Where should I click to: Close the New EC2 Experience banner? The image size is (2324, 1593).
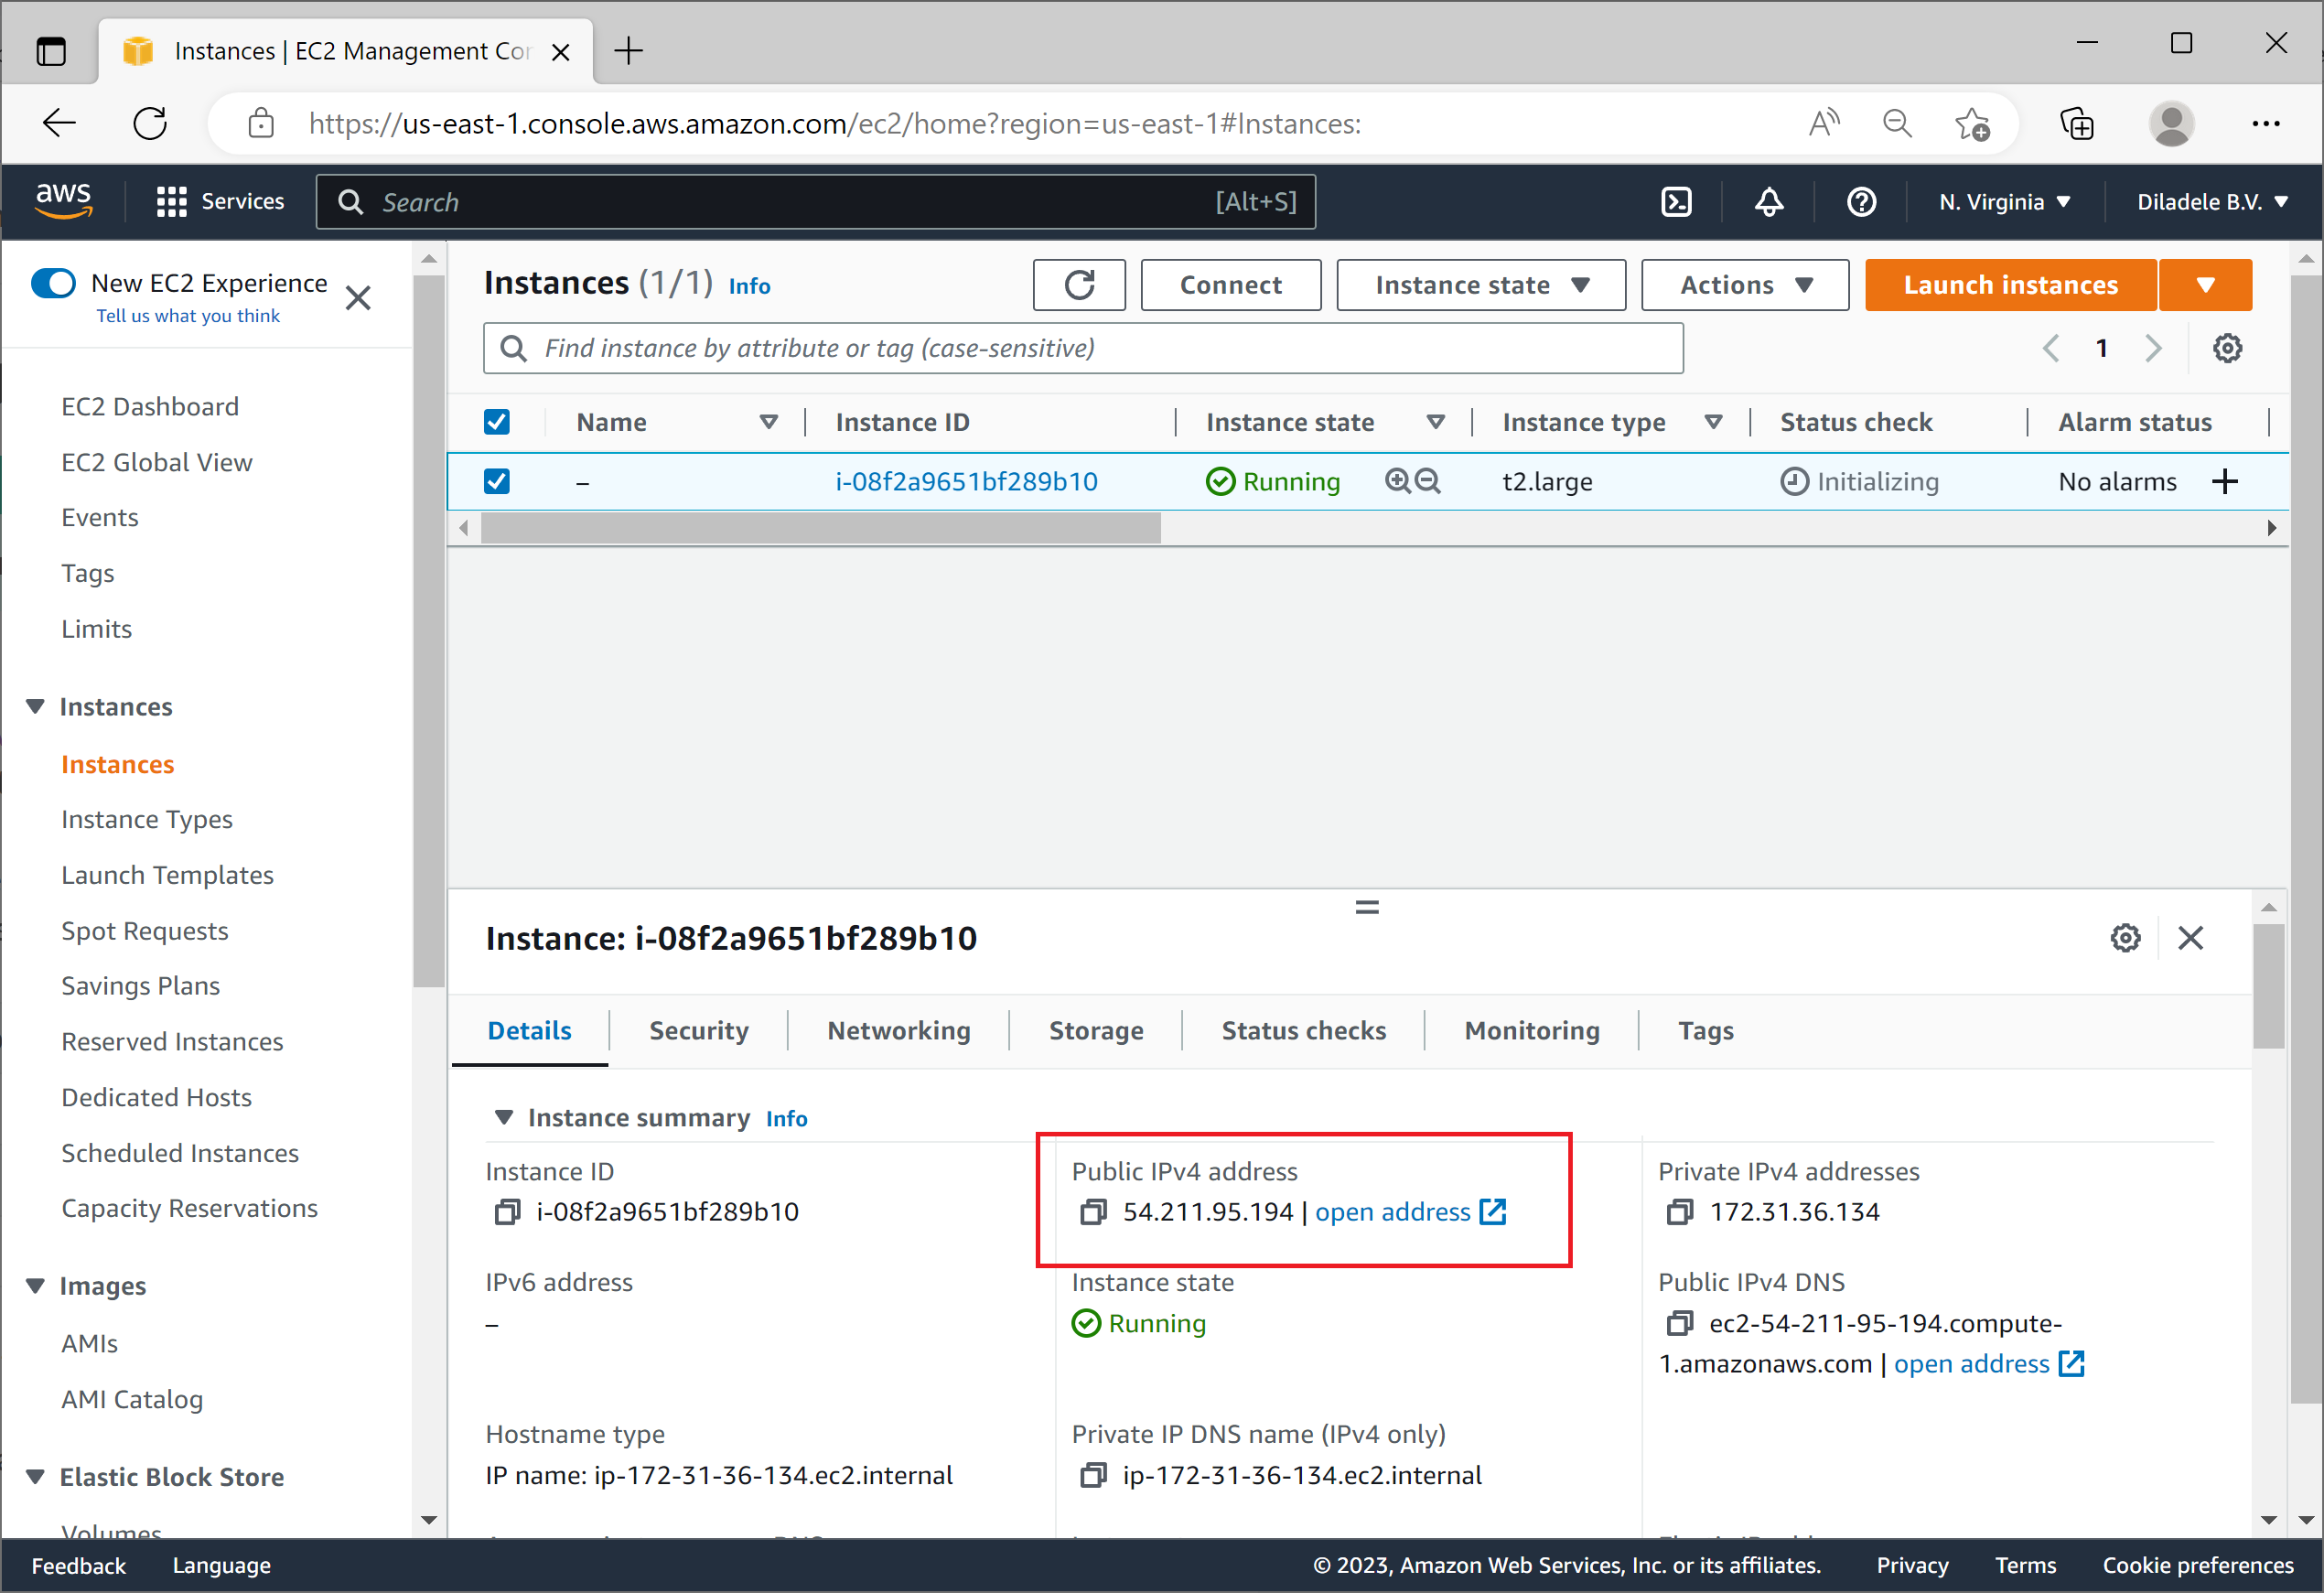(x=358, y=298)
